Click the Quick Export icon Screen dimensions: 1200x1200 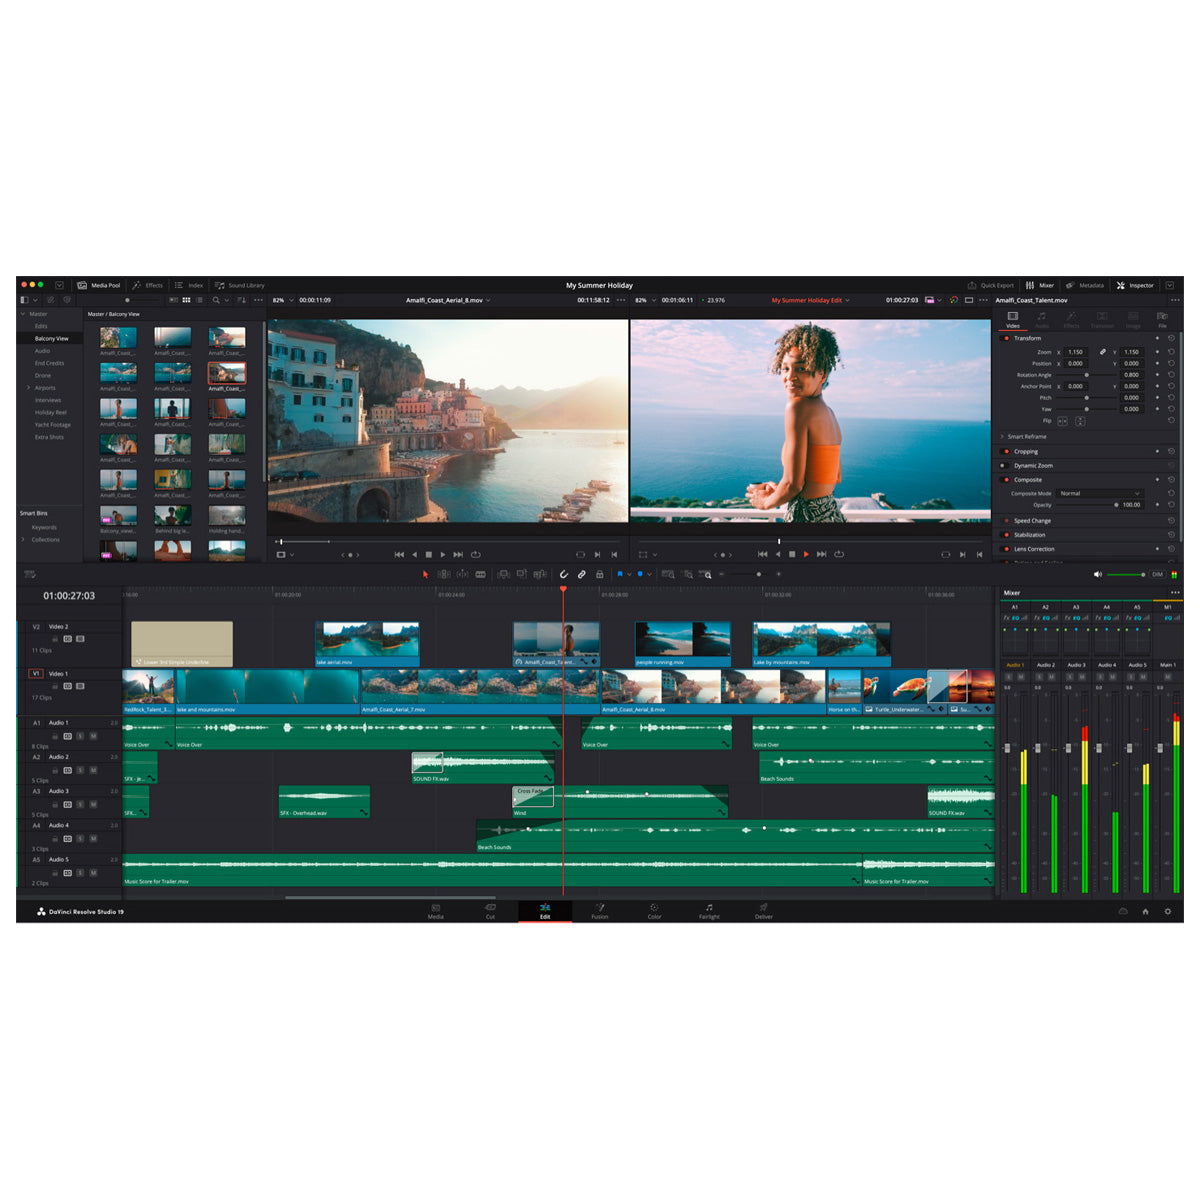tap(990, 285)
